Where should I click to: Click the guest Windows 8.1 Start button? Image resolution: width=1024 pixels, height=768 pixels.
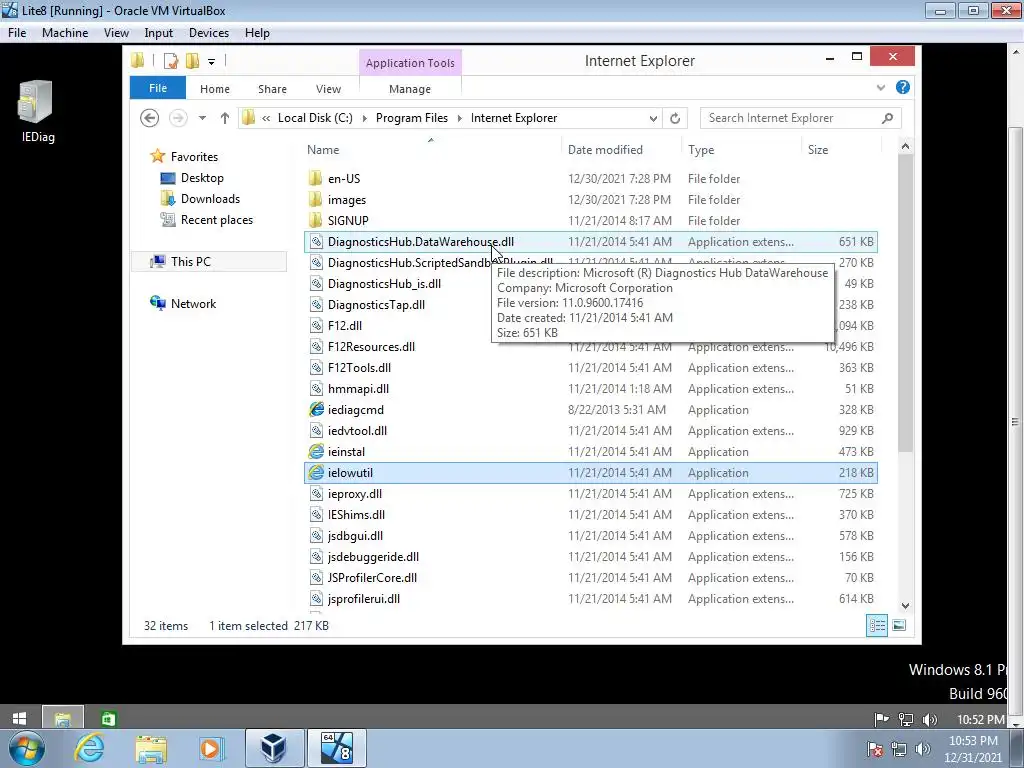point(20,718)
